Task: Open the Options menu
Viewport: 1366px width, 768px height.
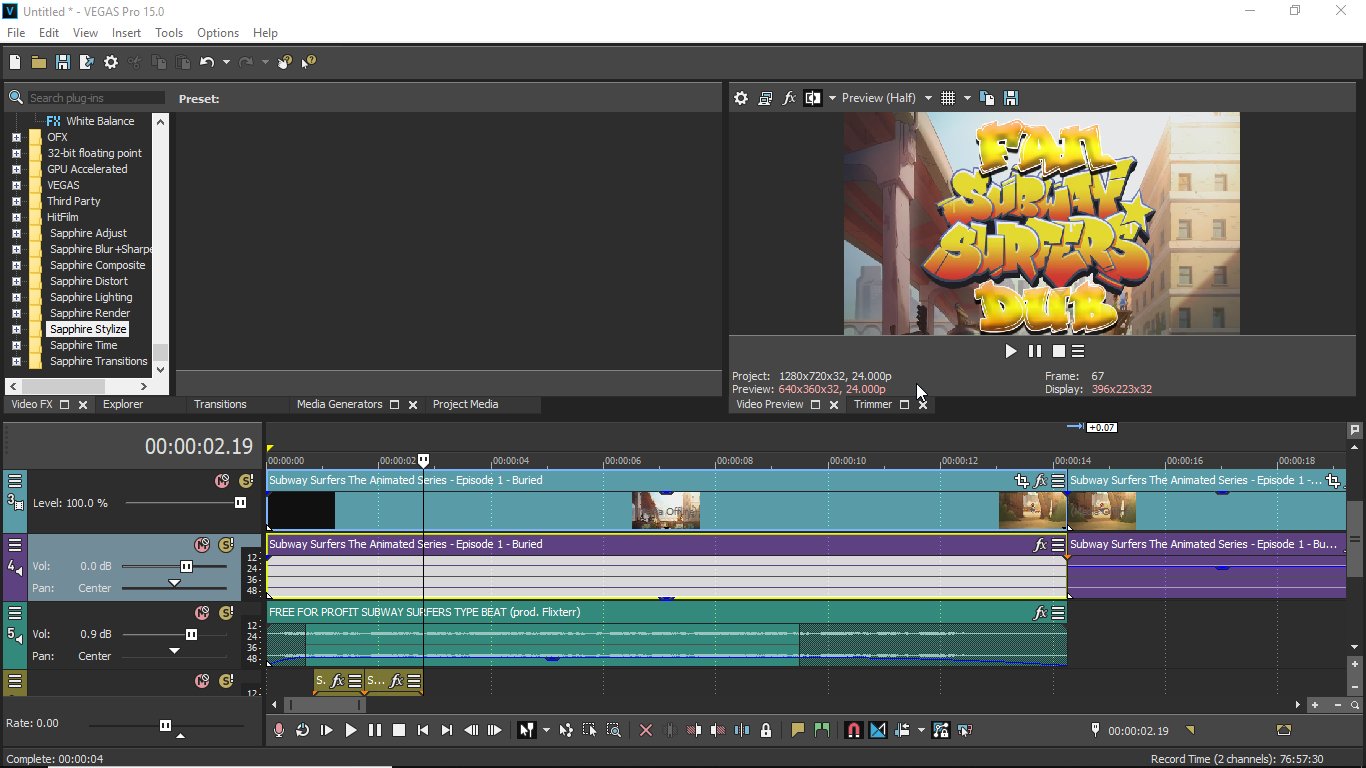Action: tap(218, 33)
